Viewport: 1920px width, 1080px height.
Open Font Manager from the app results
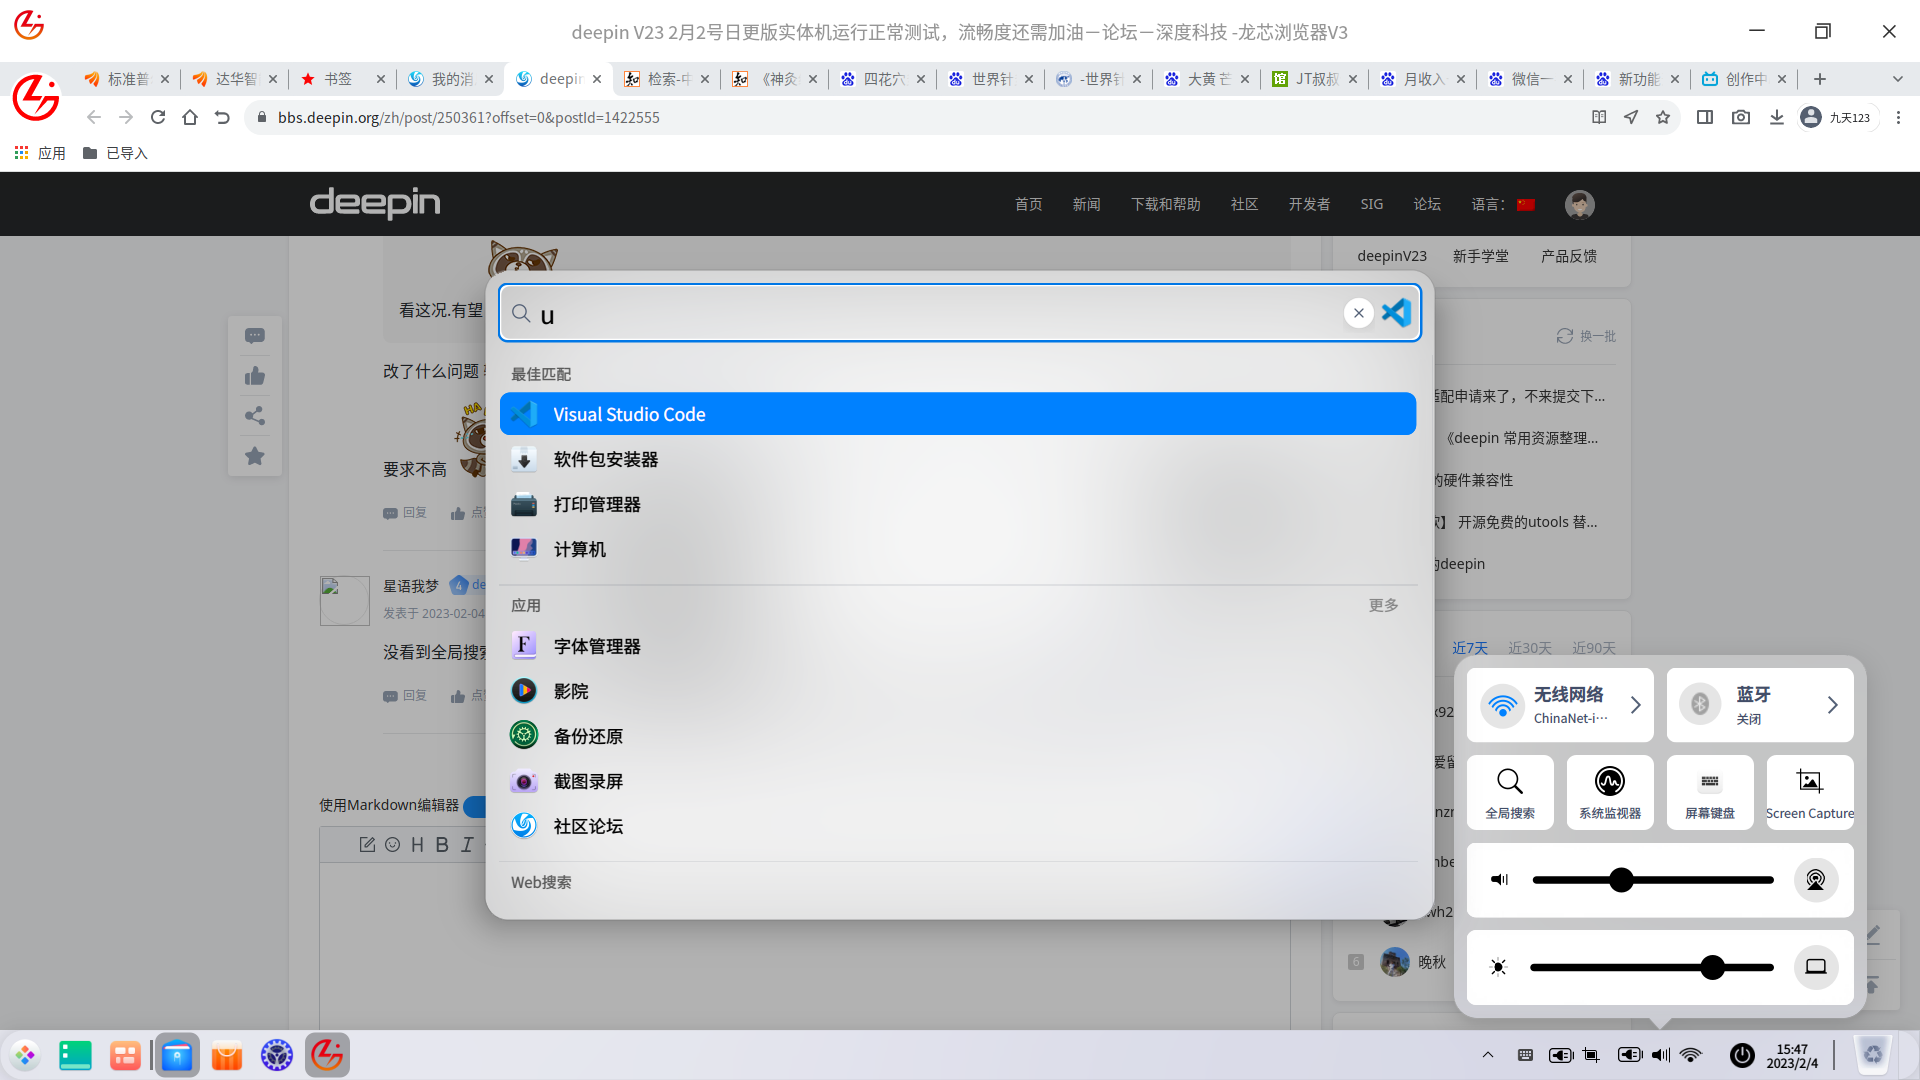click(597, 647)
